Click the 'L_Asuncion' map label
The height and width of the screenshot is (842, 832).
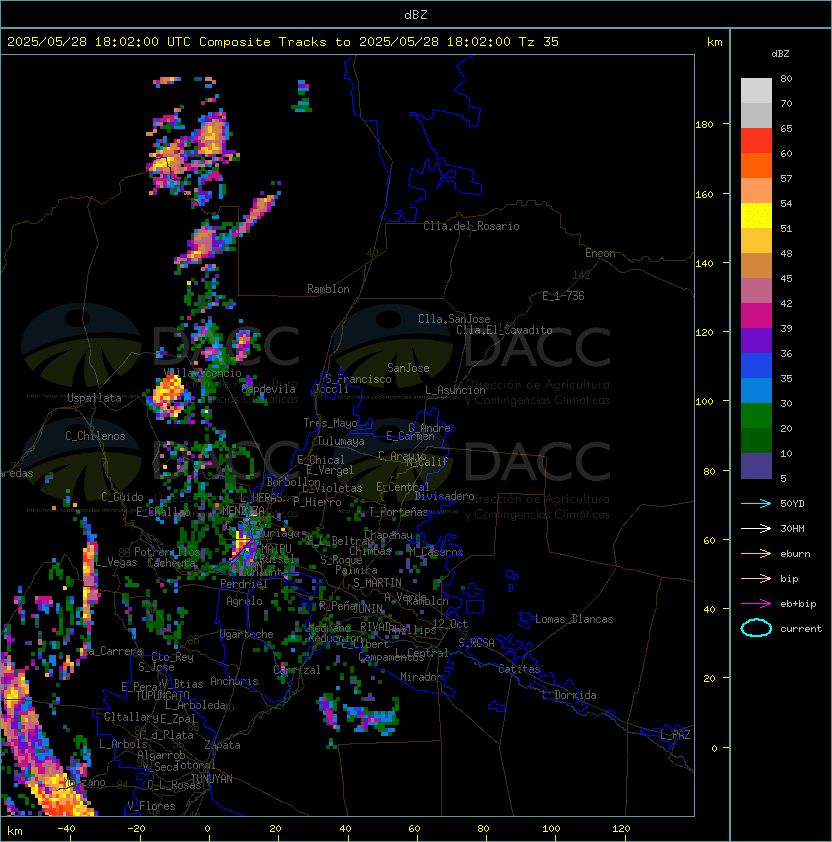455,390
